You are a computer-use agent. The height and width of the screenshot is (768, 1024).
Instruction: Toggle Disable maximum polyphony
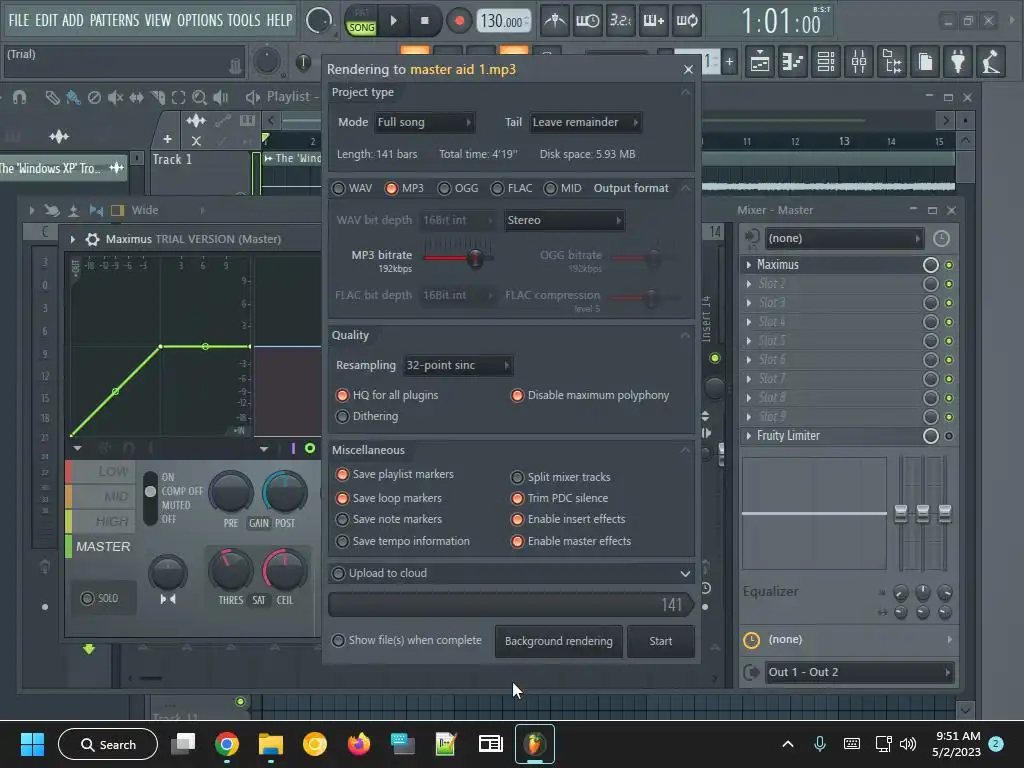(590, 395)
